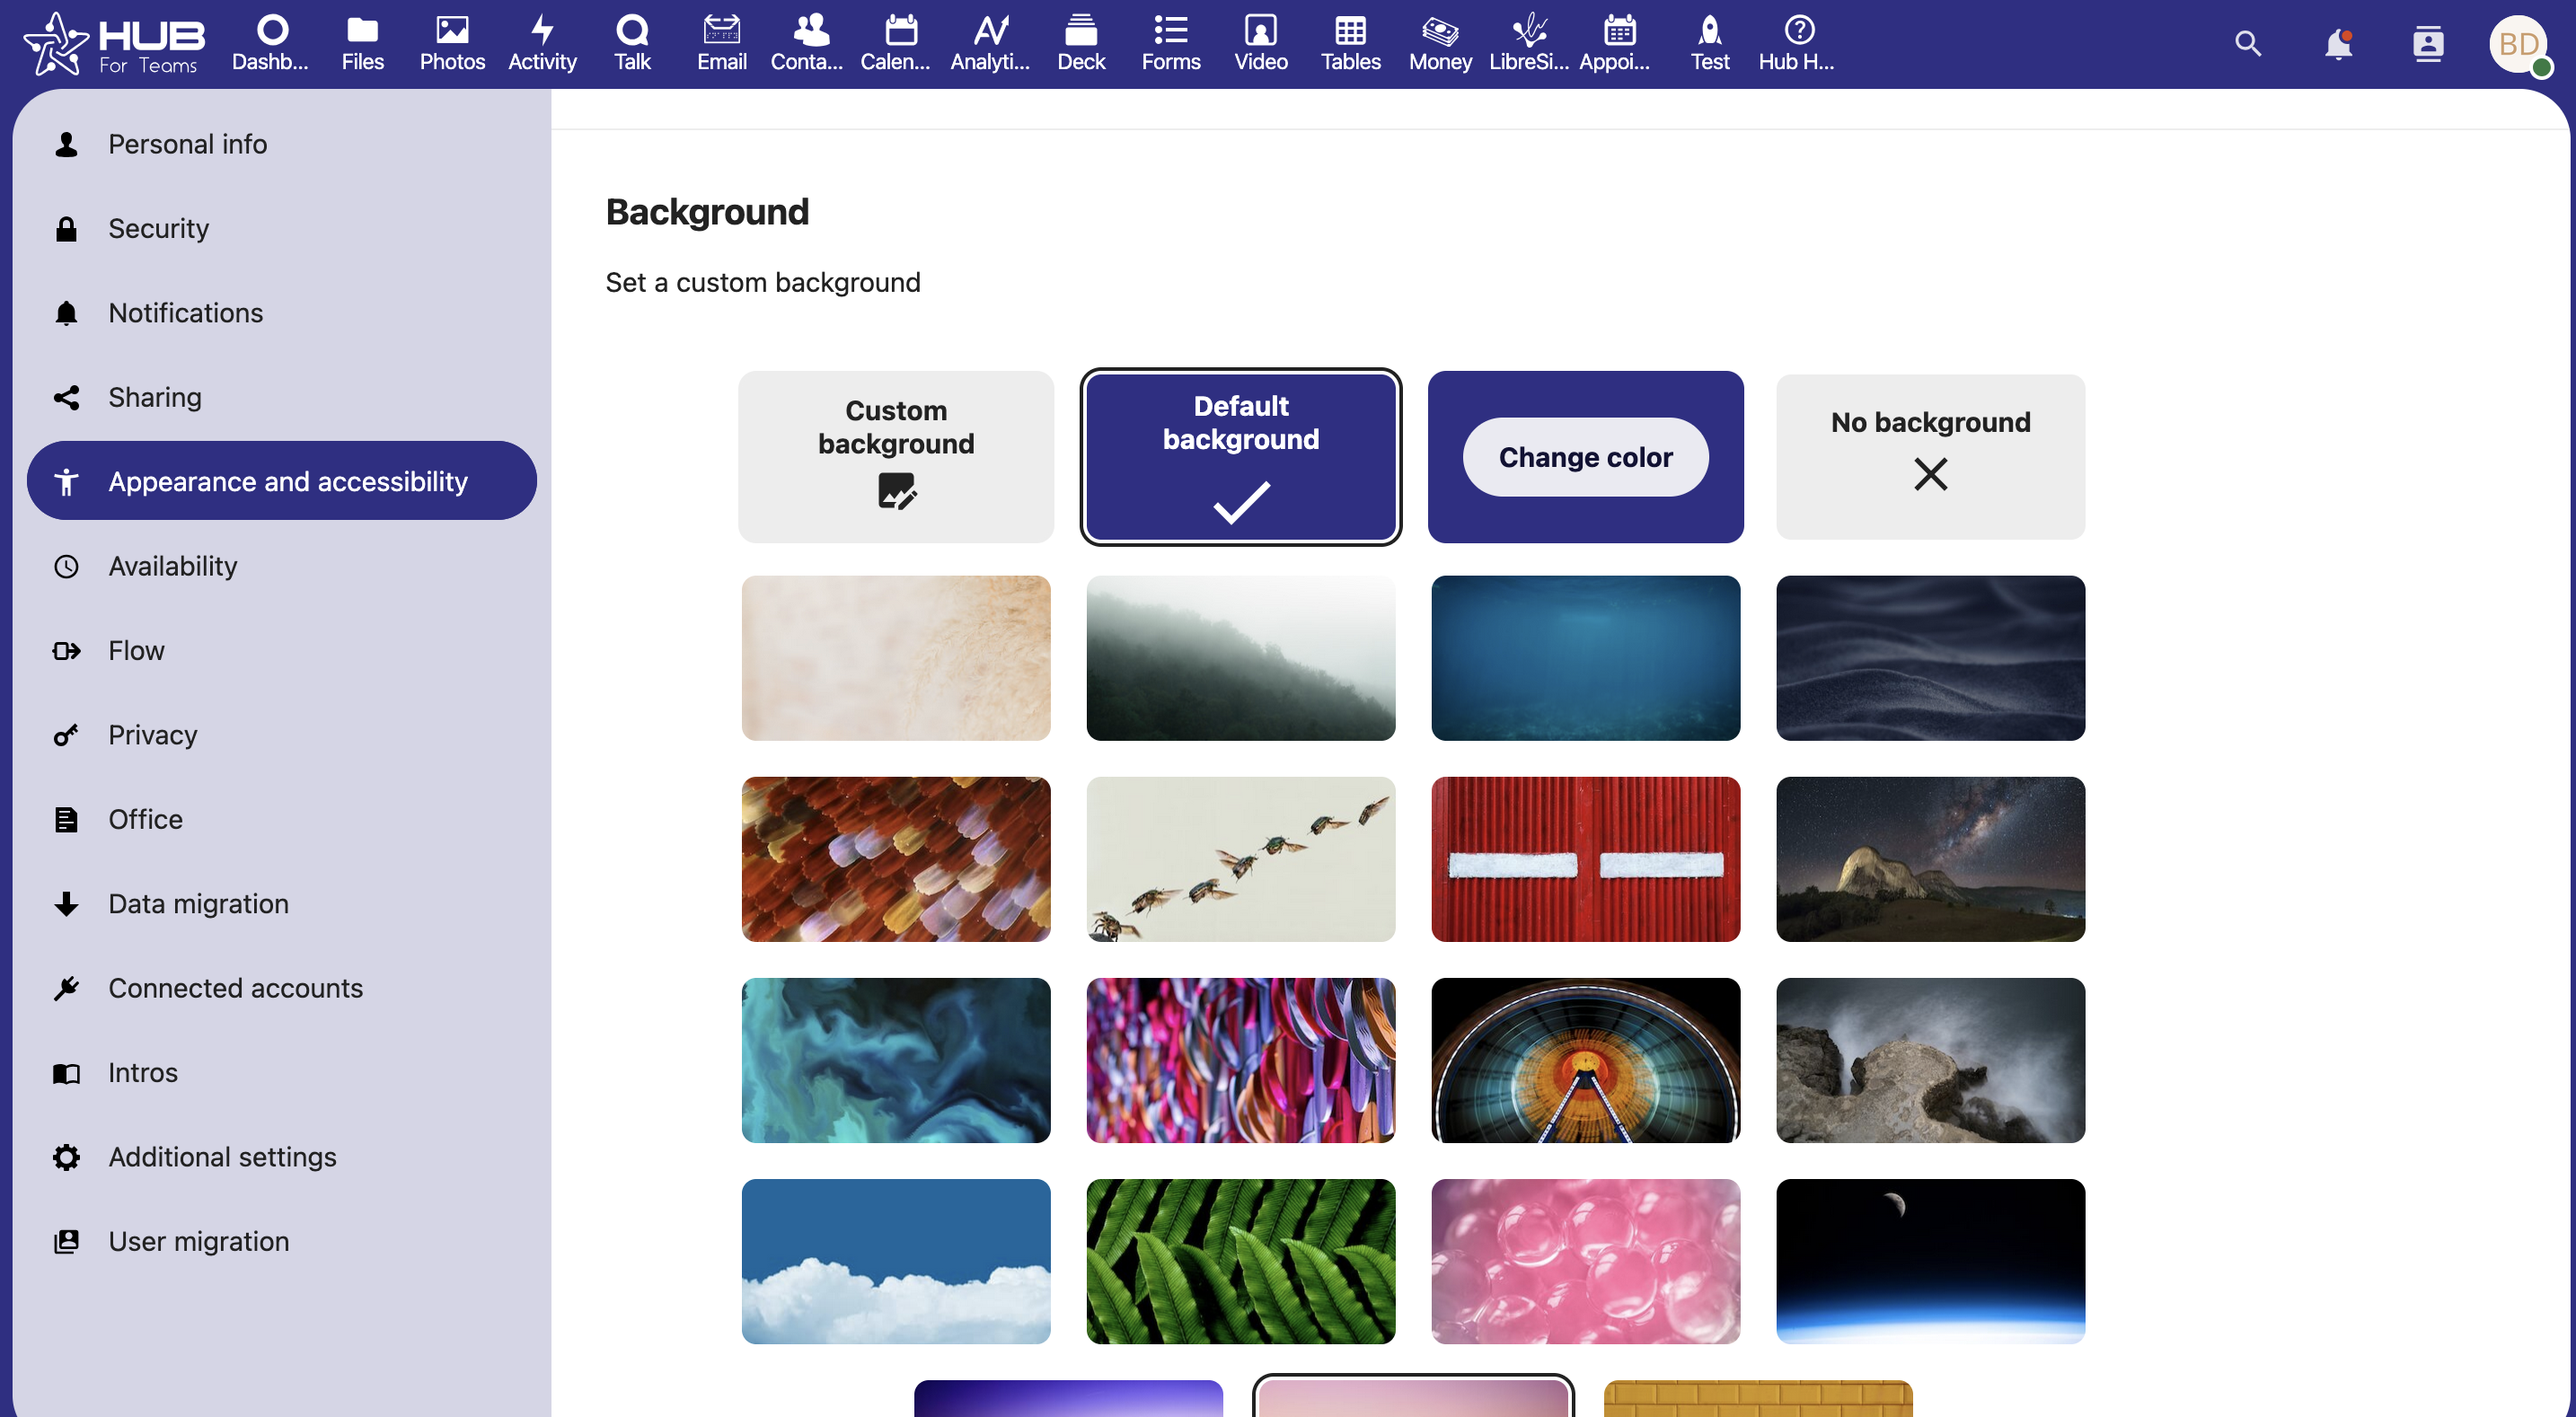Click the Hub For Teams logo
The image size is (2576, 1417).
click(x=114, y=44)
